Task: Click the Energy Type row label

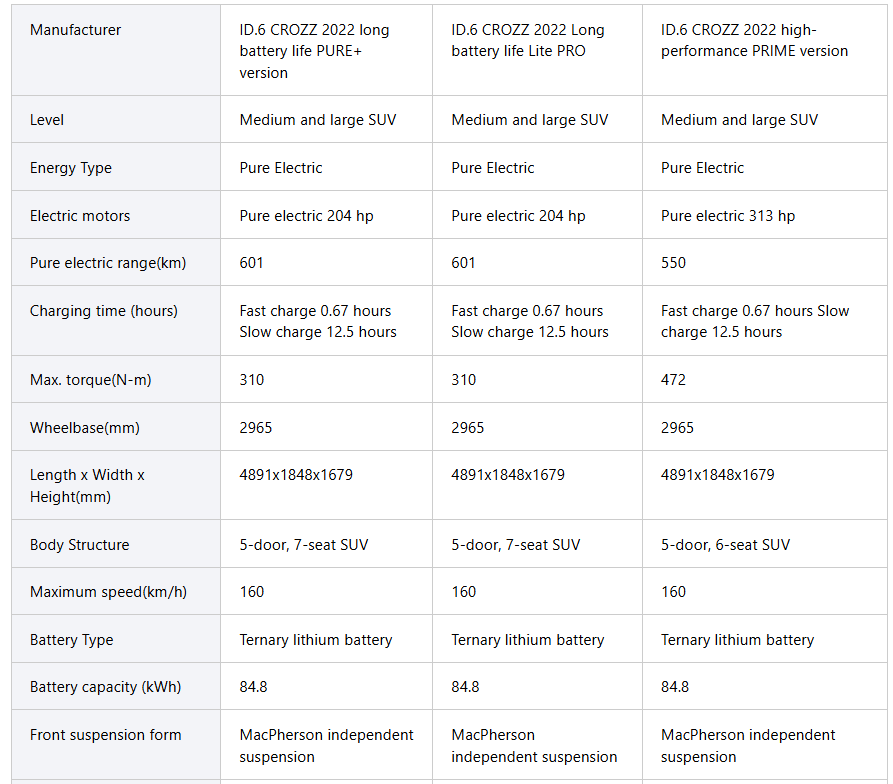Action: 71,168
